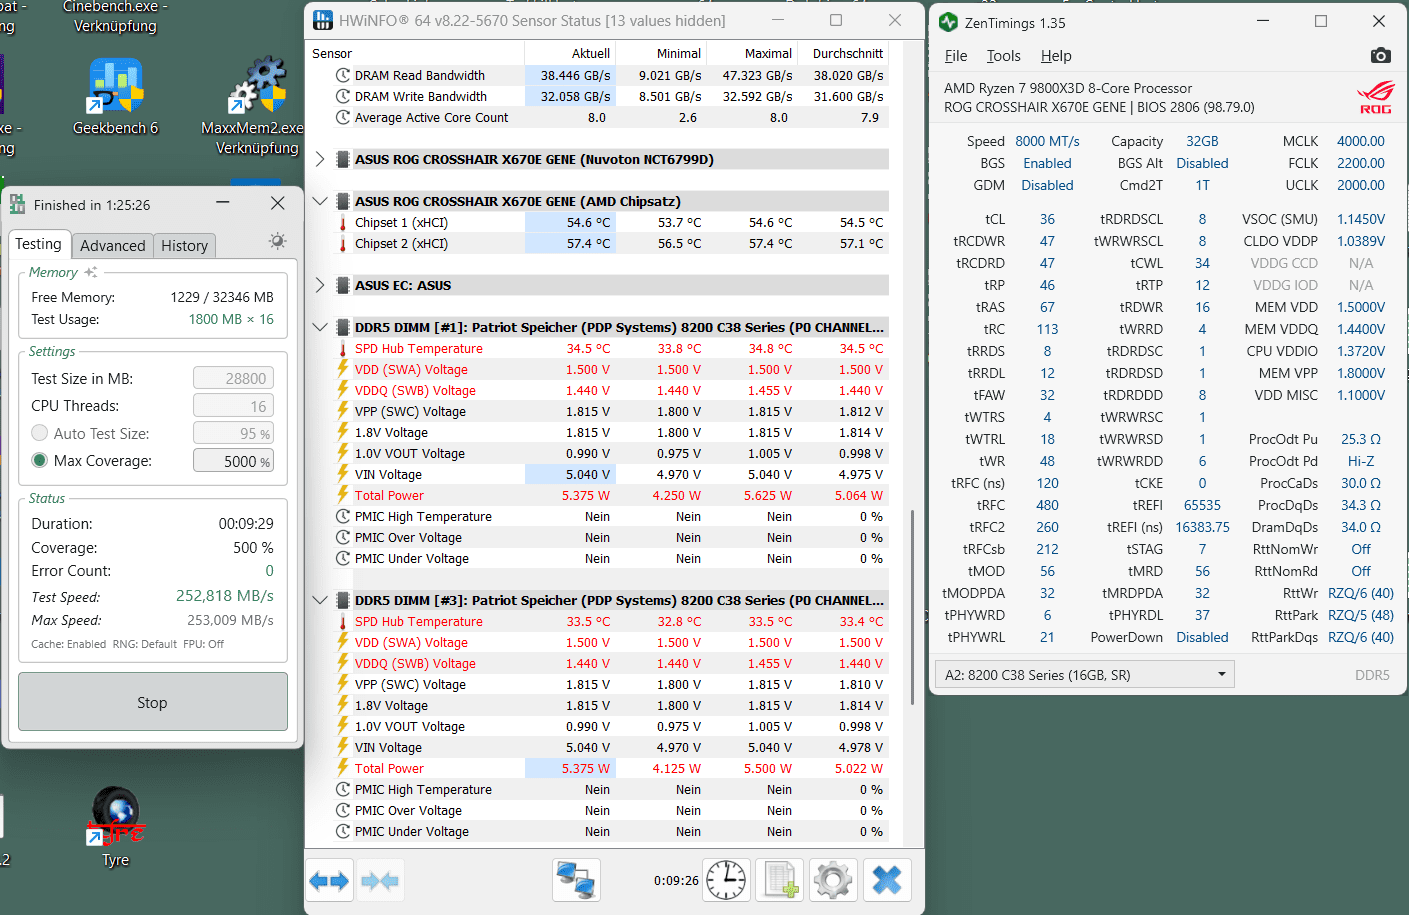Click Auto Test Size percent field
Viewport: 1409px width, 915px height.
(233, 433)
